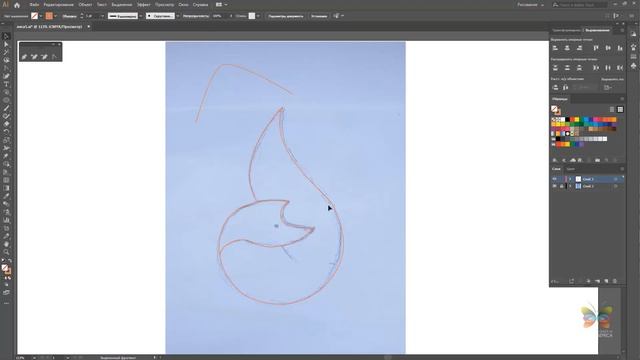Select the Magic Wand tool
The image size is (640, 360).
pyautogui.click(x=6, y=52)
